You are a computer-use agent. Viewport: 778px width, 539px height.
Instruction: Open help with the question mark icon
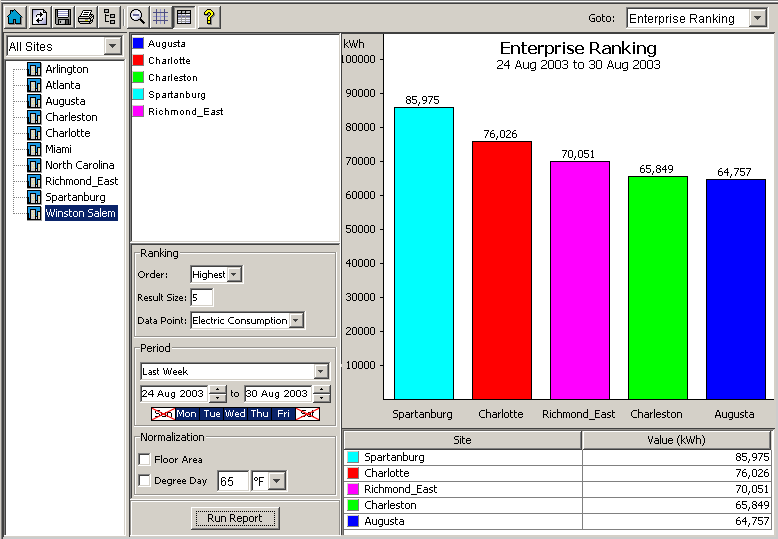(x=208, y=17)
